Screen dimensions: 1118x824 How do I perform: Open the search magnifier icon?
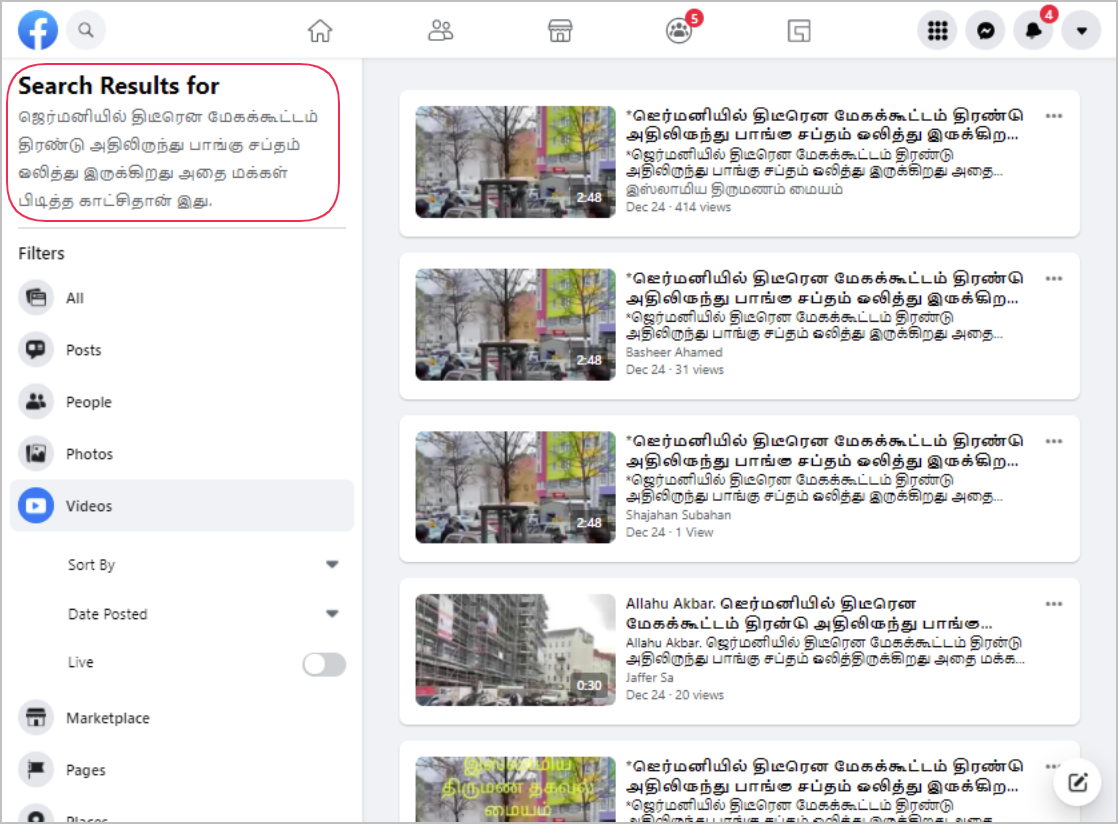(x=86, y=30)
